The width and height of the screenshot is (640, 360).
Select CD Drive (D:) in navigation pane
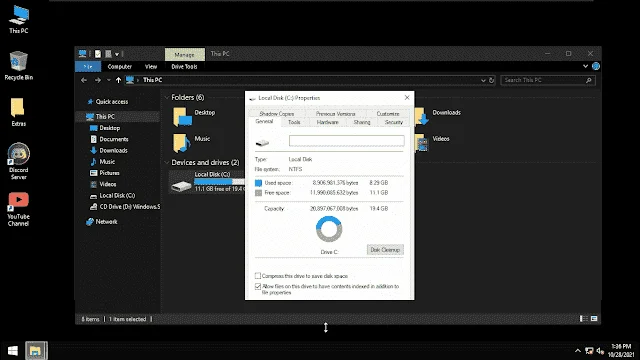coord(125,207)
